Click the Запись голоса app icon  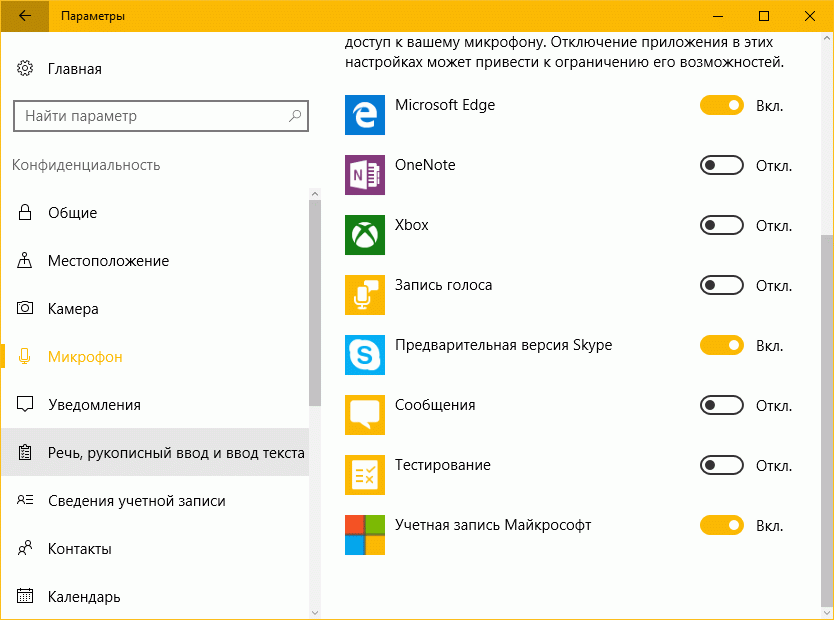(x=365, y=295)
